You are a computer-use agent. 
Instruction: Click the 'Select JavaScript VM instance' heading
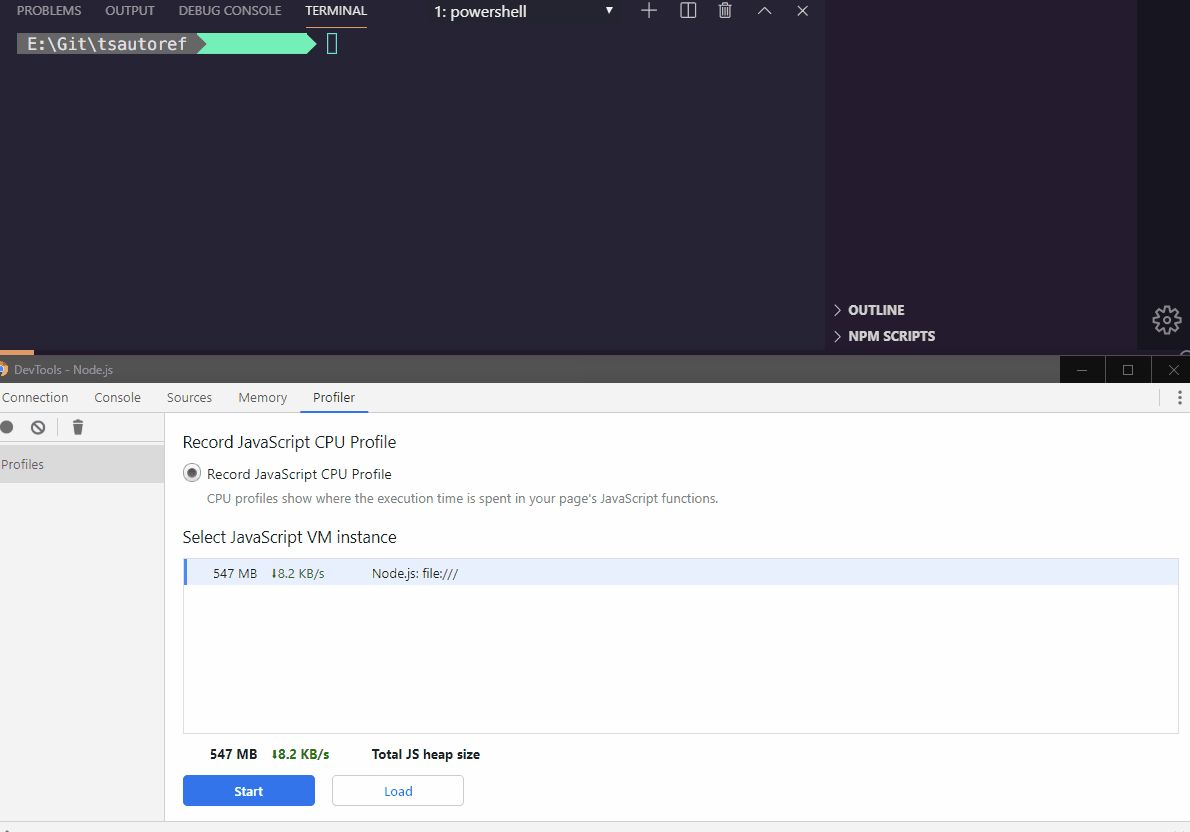289,537
